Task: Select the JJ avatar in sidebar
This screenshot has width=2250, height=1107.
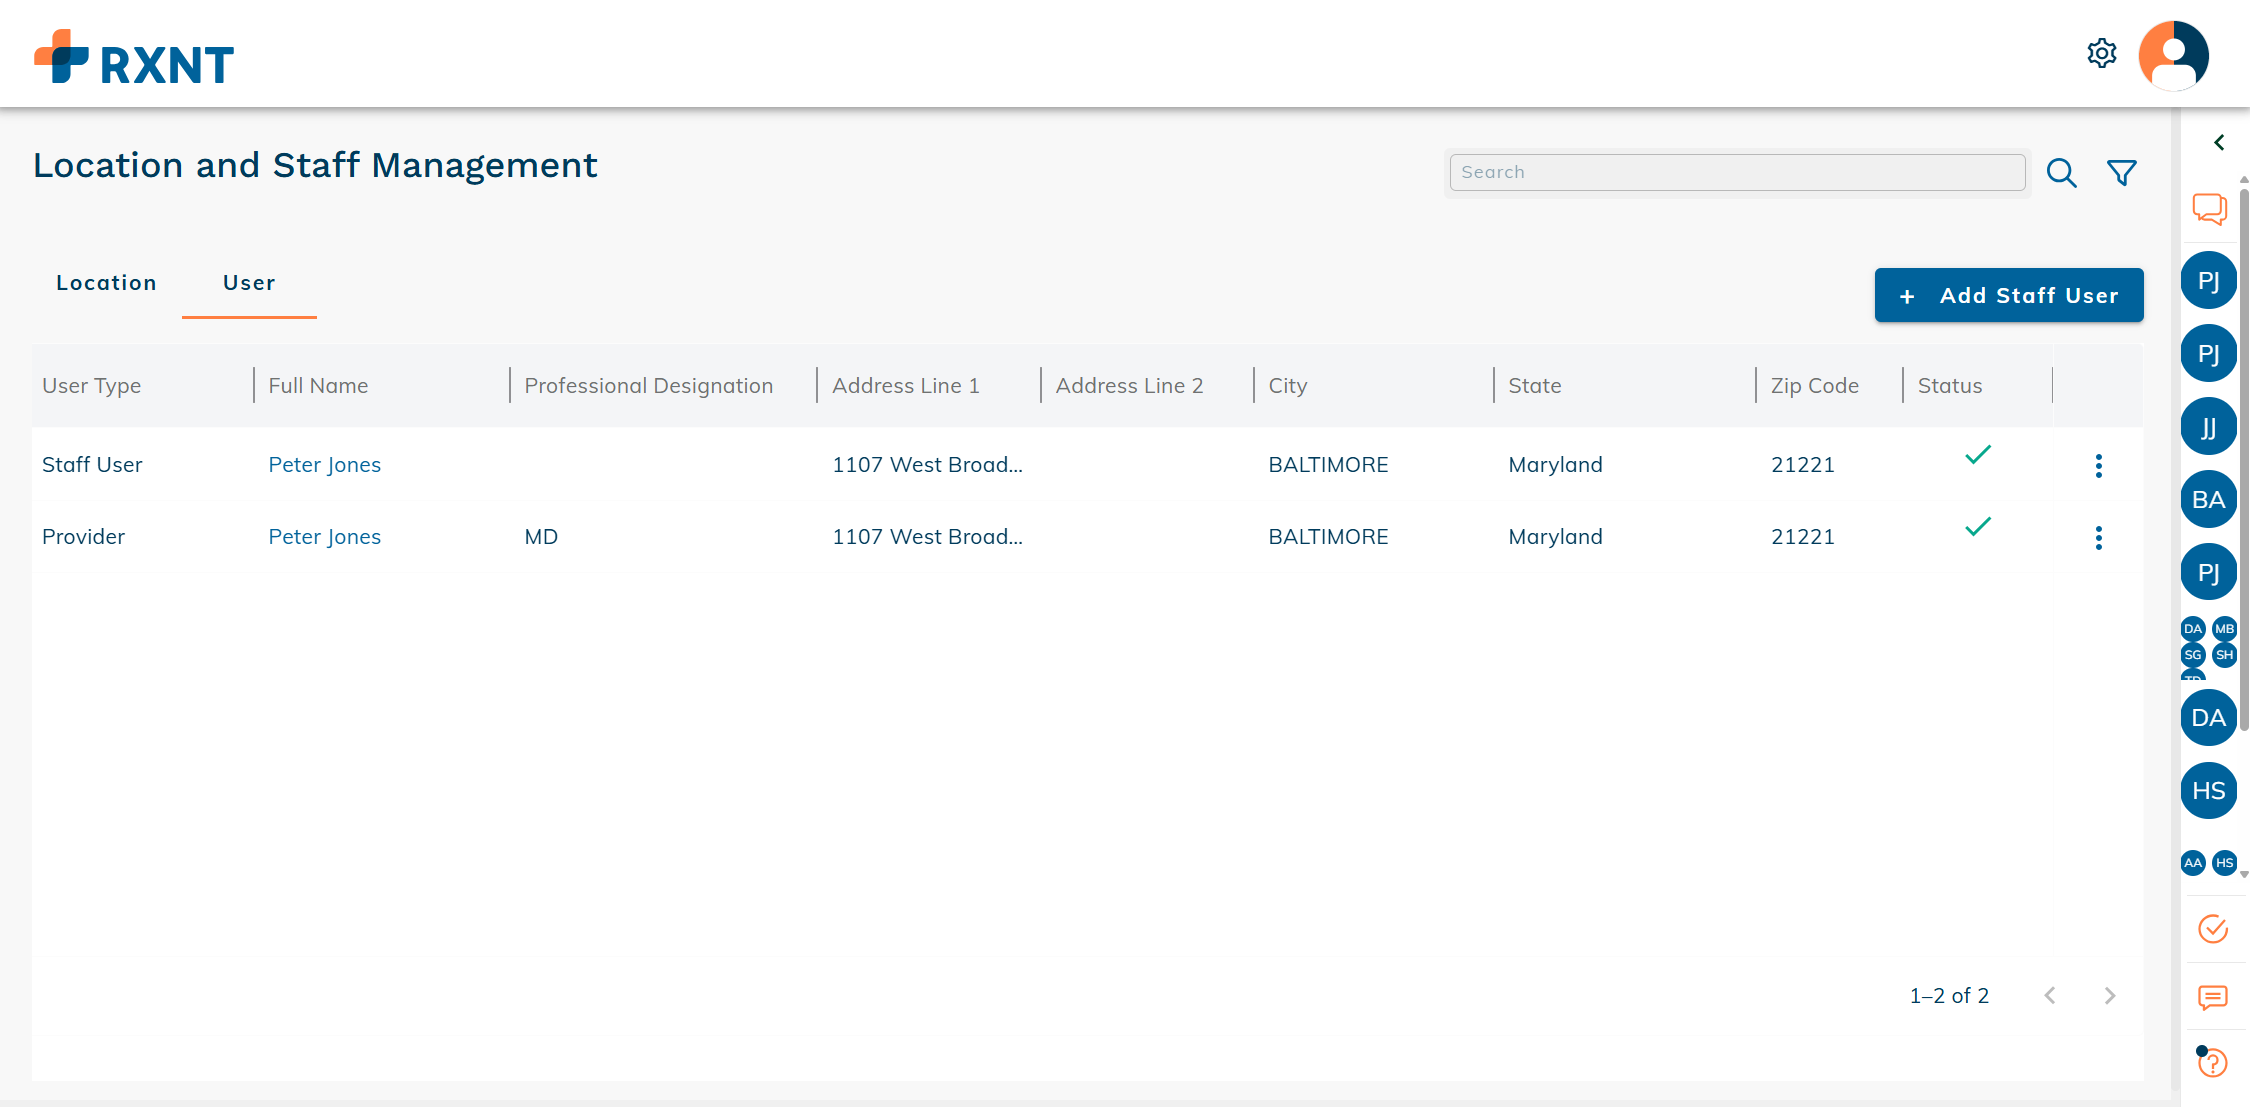Action: point(2208,427)
